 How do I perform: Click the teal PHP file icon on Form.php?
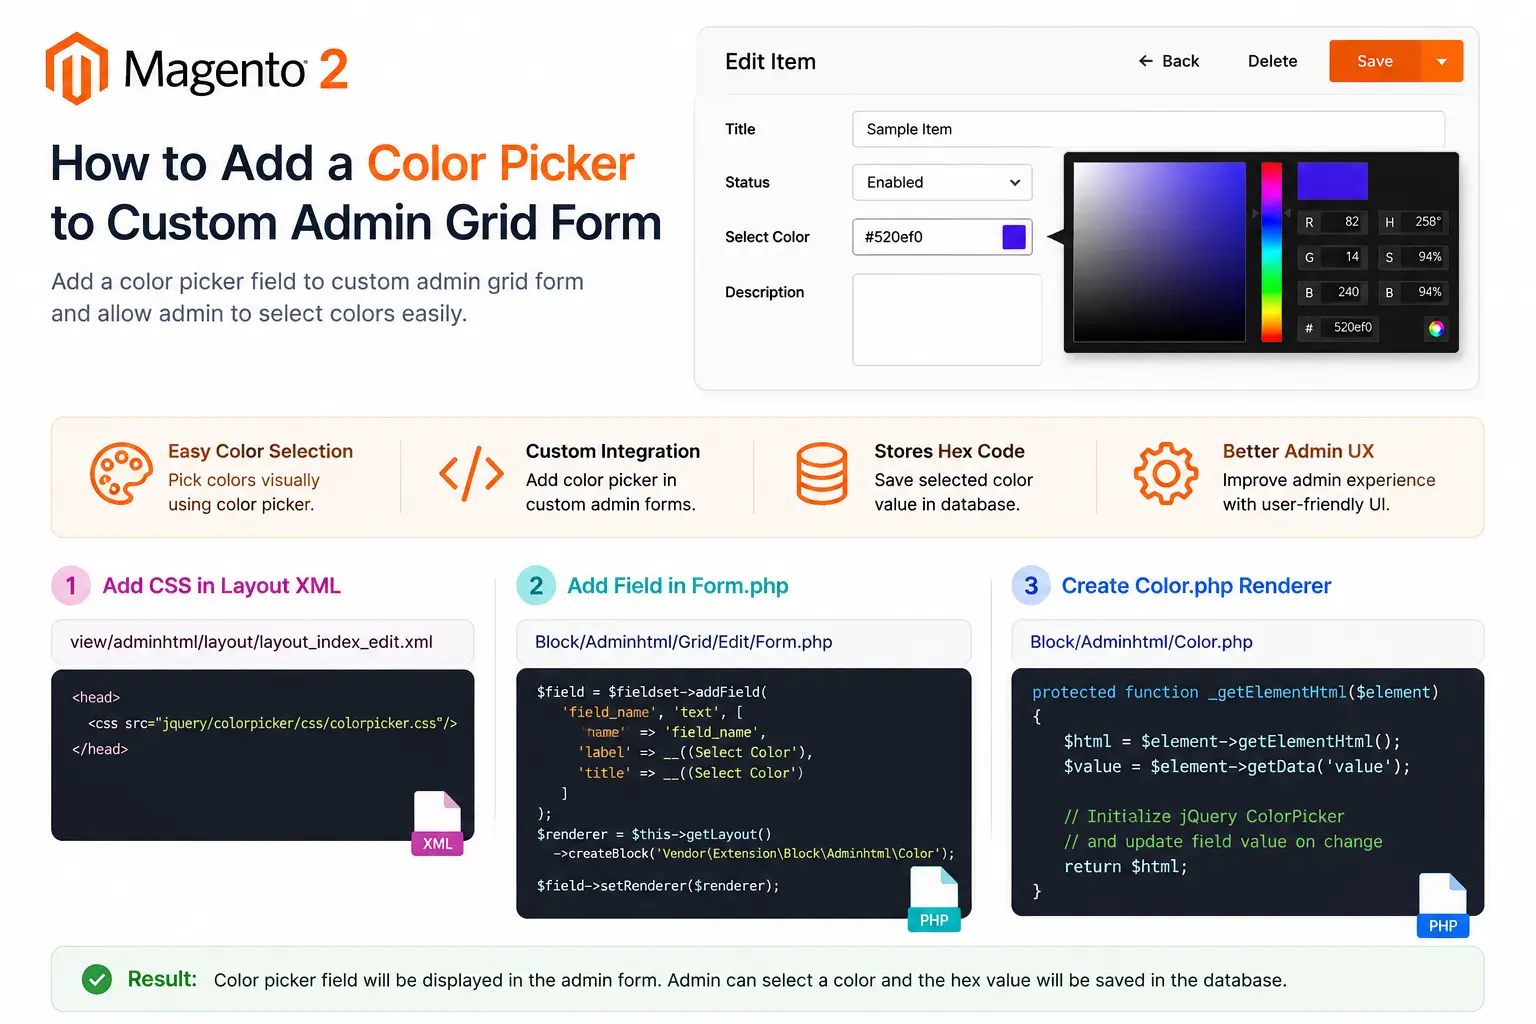coord(934,900)
